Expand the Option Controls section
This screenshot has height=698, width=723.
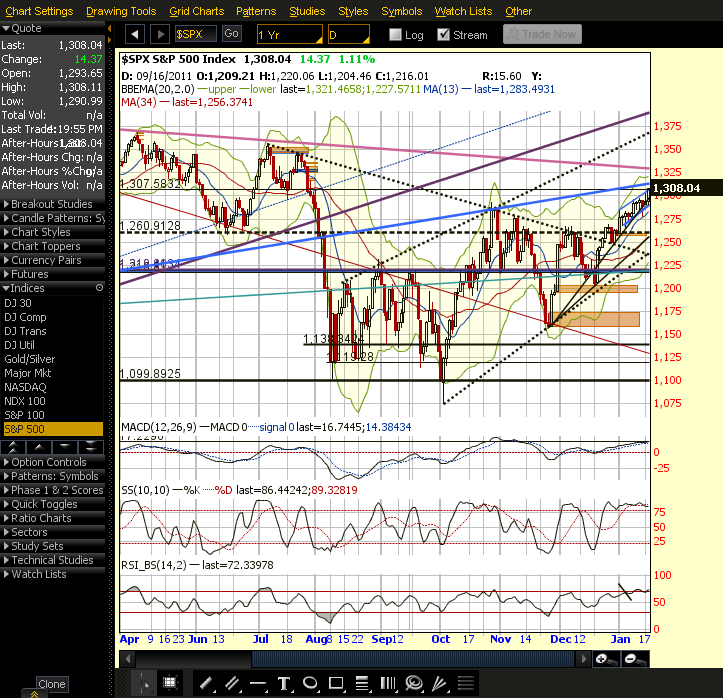[48, 462]
